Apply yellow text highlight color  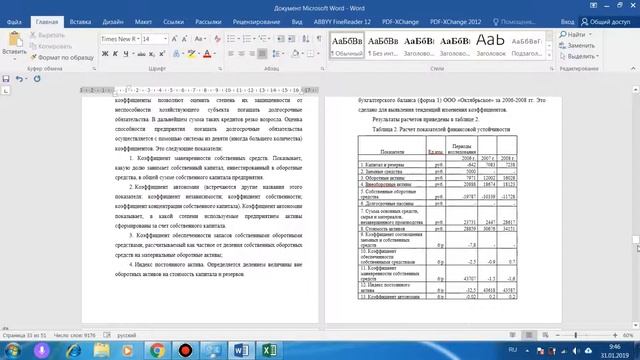[191, 53]
